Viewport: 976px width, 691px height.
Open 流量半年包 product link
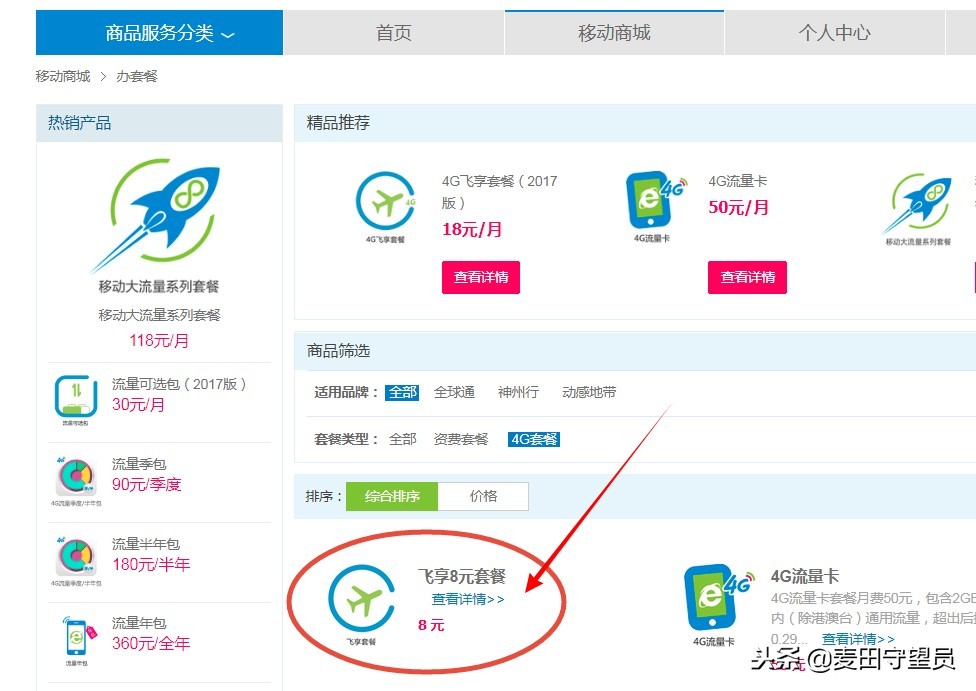pyautogui.click(x=146, y=543)
